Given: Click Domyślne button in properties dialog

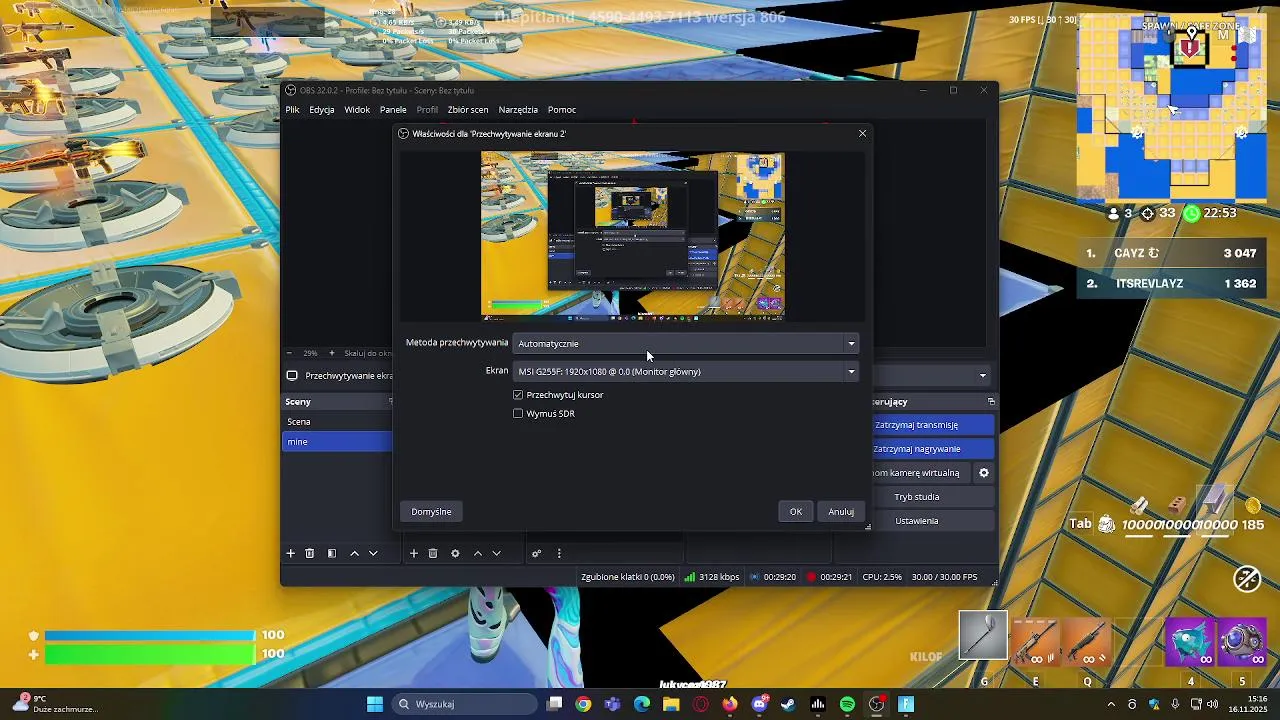Looking at the screenshot, I should pyautogui.click(x=431, y=512).
